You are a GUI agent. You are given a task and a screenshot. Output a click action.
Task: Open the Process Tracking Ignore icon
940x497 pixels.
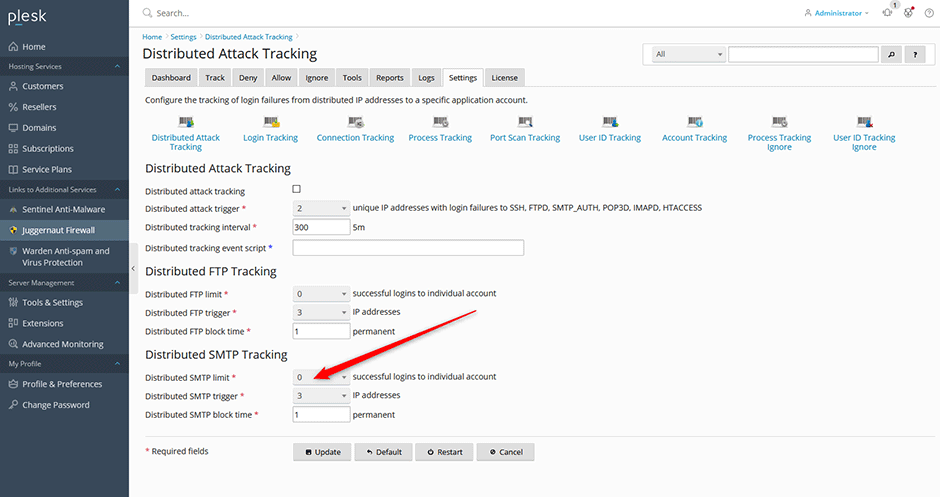click(x=779, y=123)
